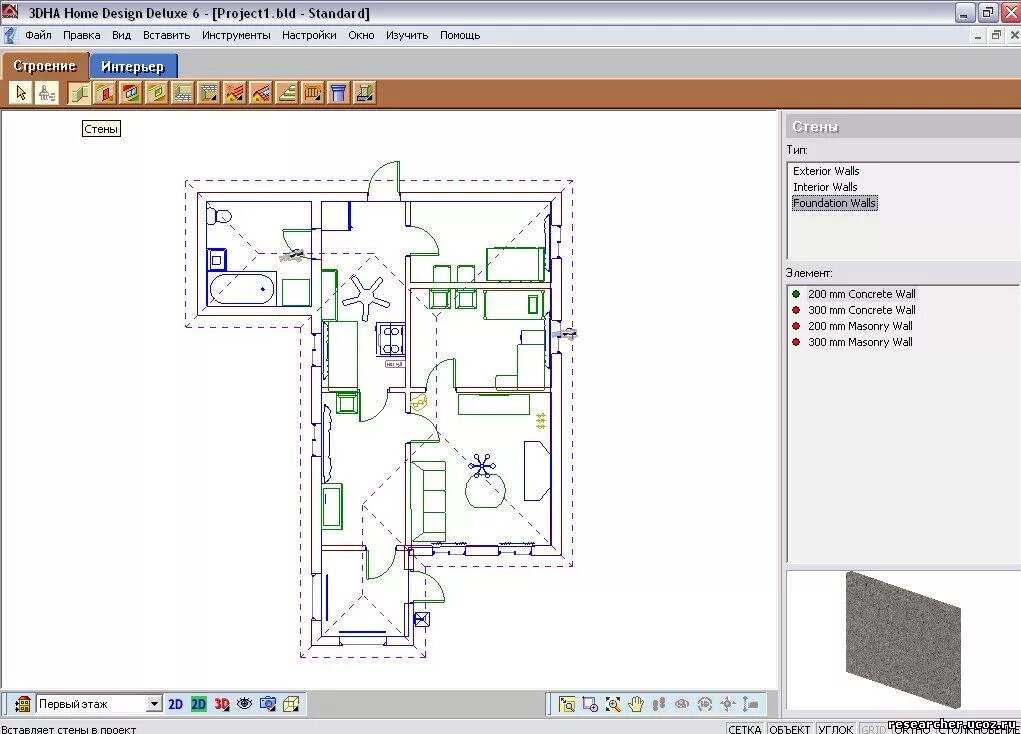Open the Вид menu
The image size is (1021, 734).
(x=121, y=35)
